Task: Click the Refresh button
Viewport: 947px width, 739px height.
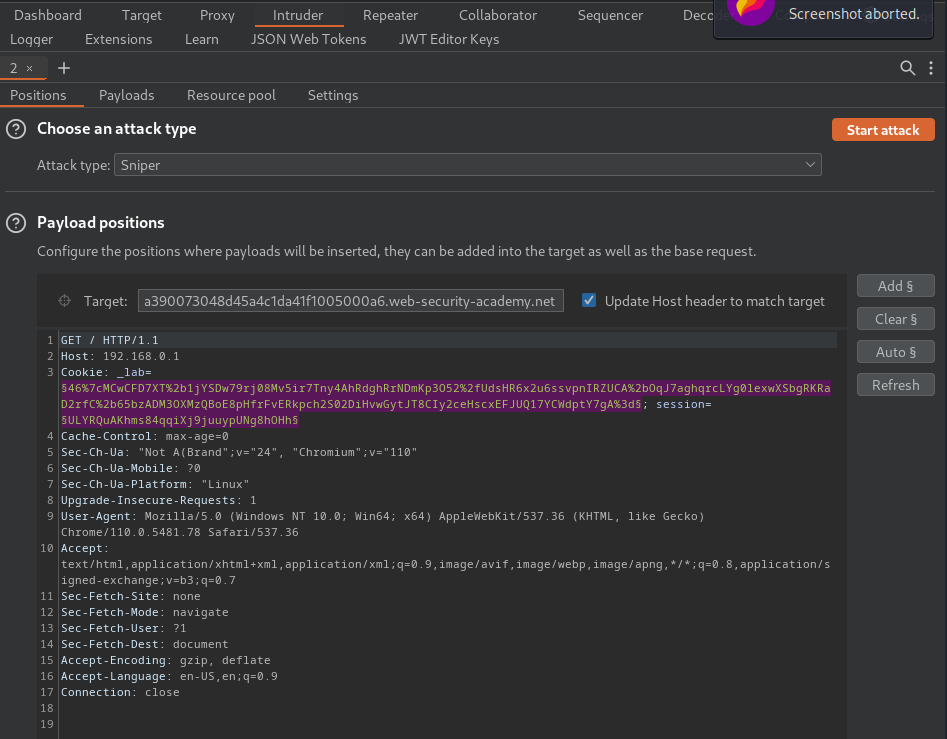Action: tap(896, 385)
